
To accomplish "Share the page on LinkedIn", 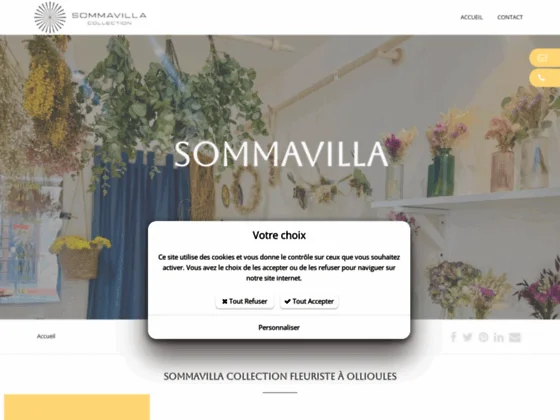I will tap(499, 337).
